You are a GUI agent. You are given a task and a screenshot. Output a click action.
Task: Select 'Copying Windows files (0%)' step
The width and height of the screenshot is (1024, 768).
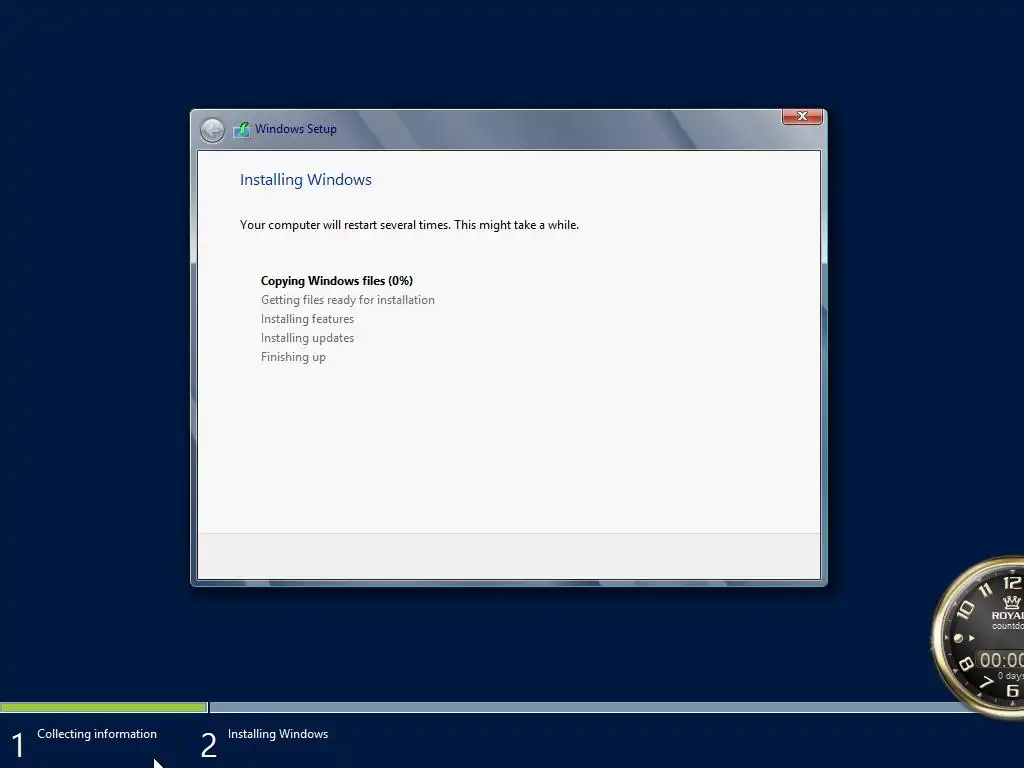coord(337,281)
